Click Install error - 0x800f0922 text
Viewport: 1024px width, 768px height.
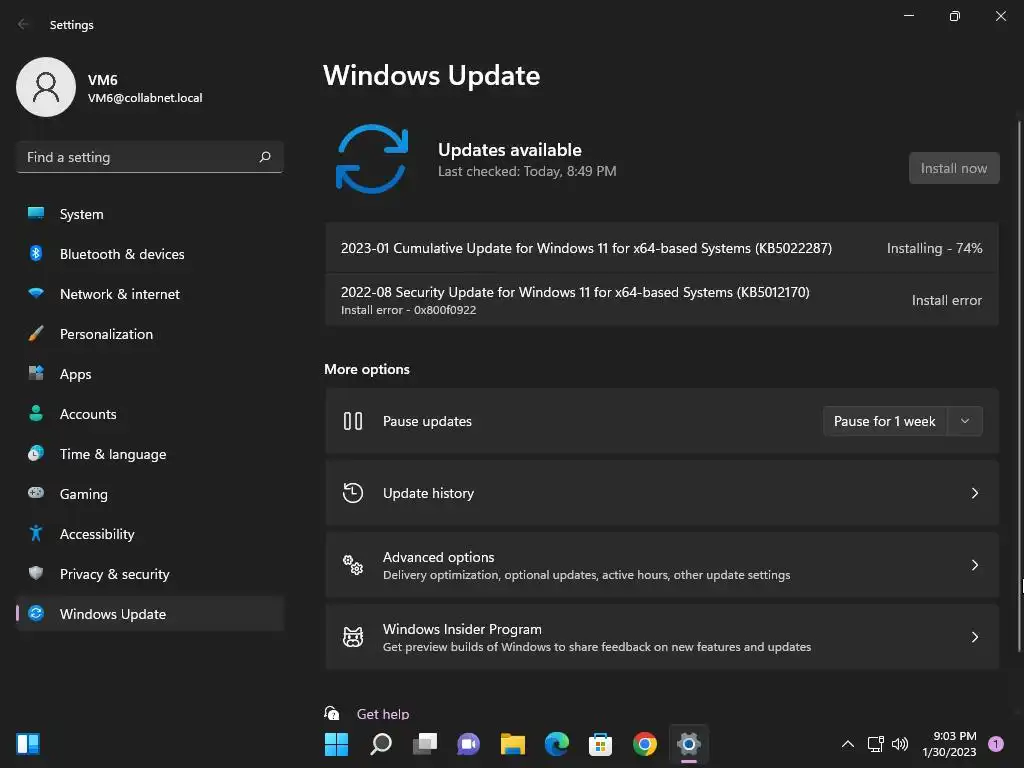[x=408, y=310]
